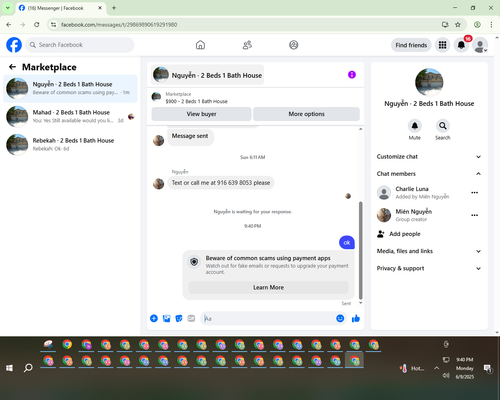Open the Chrome three-dot menu

click(491, 24)
